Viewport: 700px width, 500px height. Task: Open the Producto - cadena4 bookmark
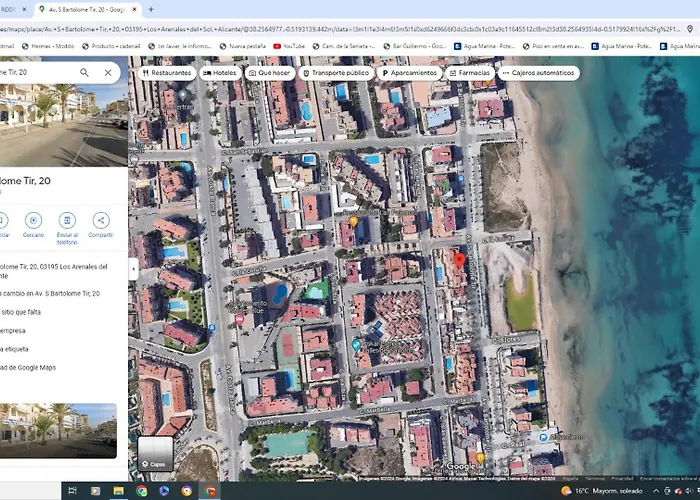111,46
